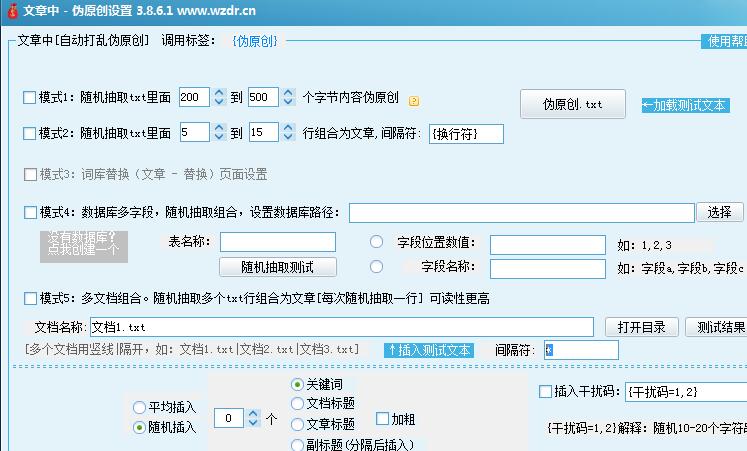Click 随机抽取测试 button
This screenshot has height=451, width=747.
coord(278,267)
